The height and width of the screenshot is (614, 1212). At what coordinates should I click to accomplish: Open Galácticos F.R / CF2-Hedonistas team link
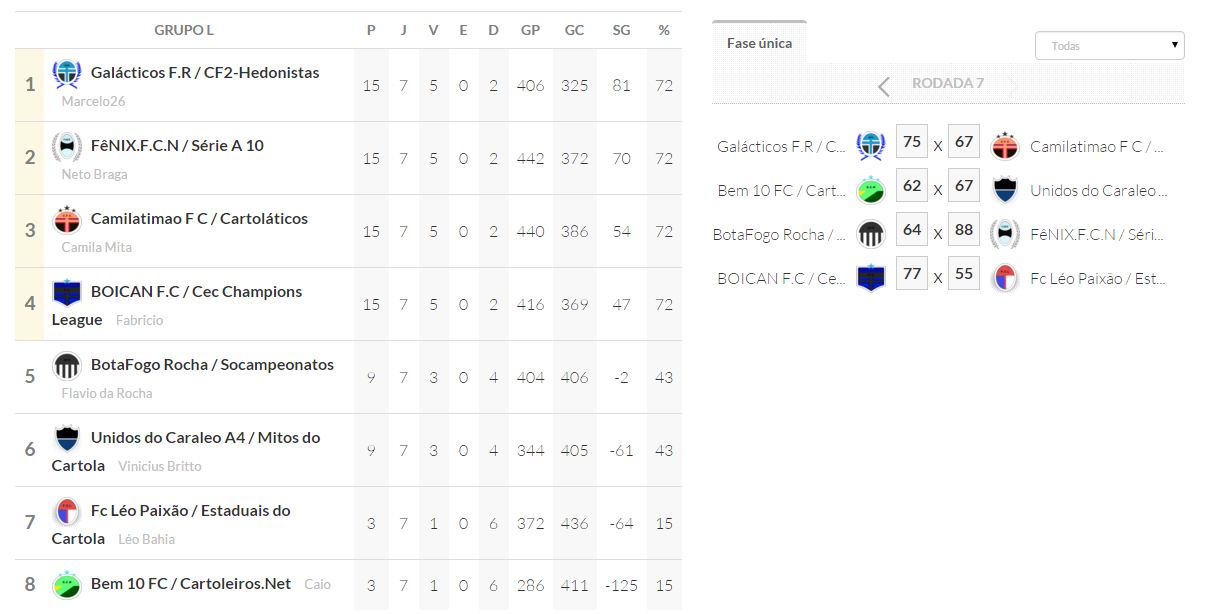click(205, 73)
